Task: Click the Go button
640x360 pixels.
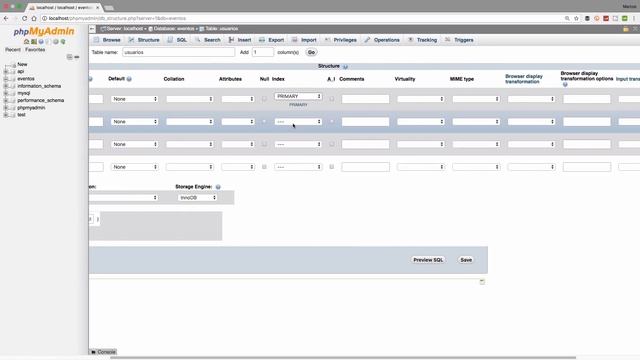Action: click(311, 52)
